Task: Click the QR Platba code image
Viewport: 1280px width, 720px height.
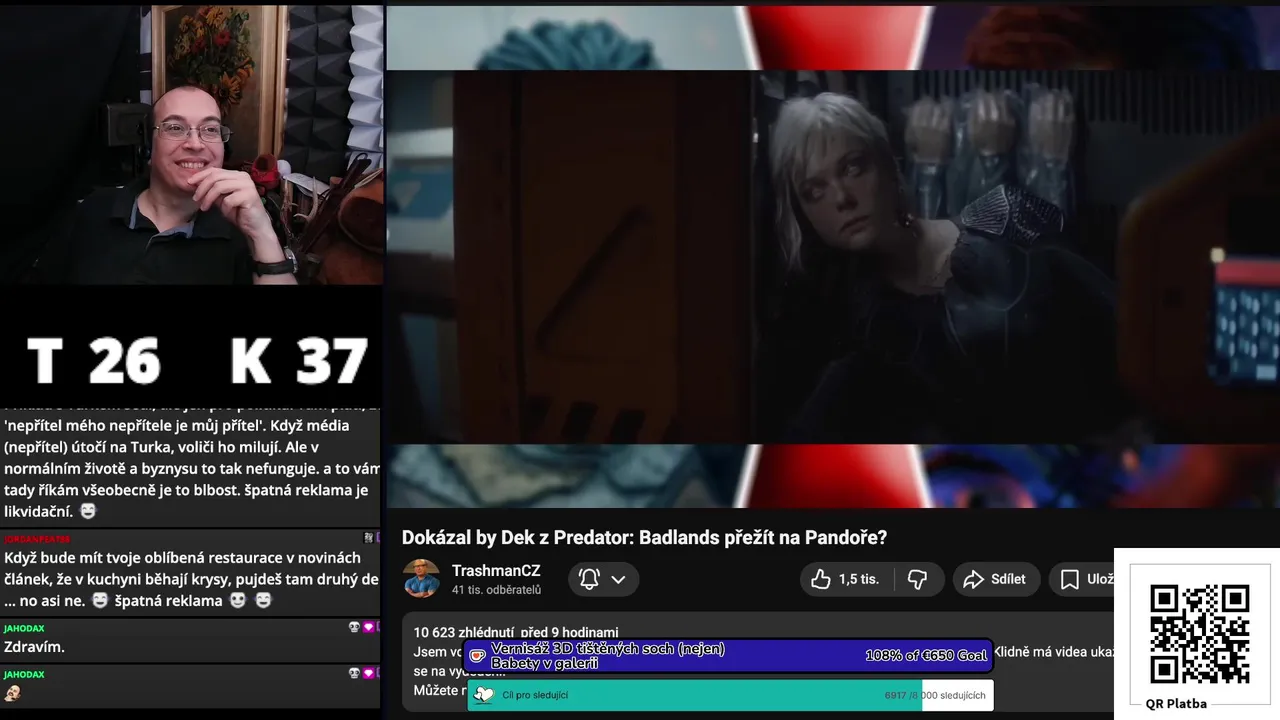Action: pos(1199,633)
